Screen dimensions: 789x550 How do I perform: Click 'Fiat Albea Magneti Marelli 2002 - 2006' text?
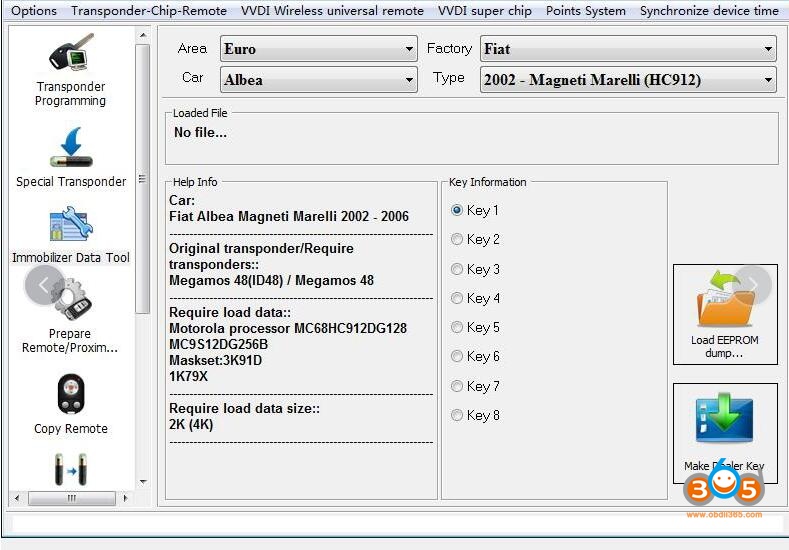289,216
